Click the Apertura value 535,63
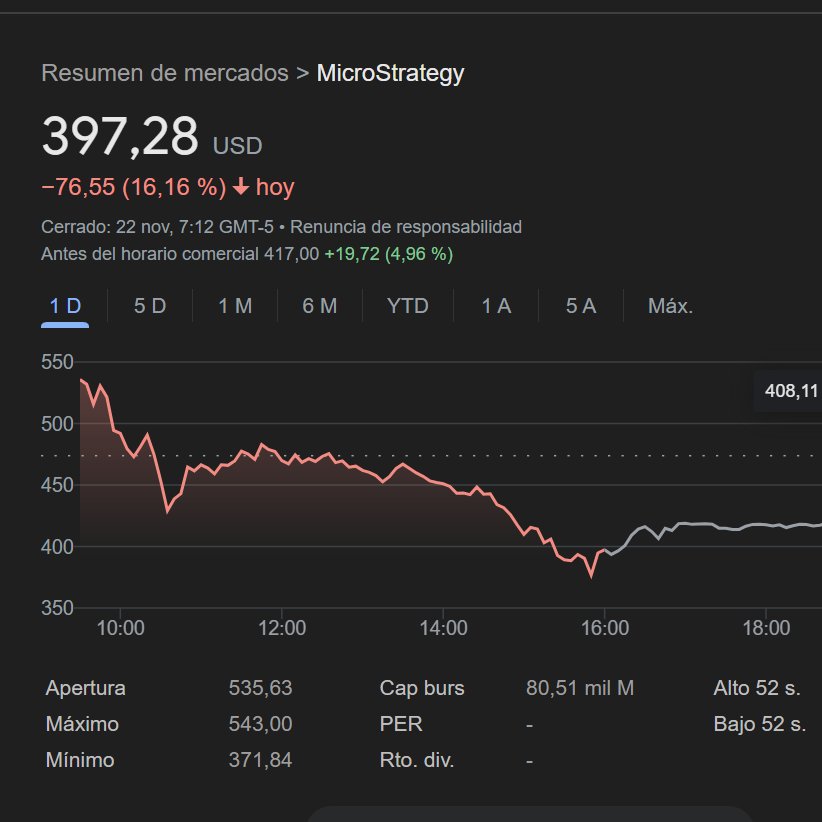 click(260, 688)
